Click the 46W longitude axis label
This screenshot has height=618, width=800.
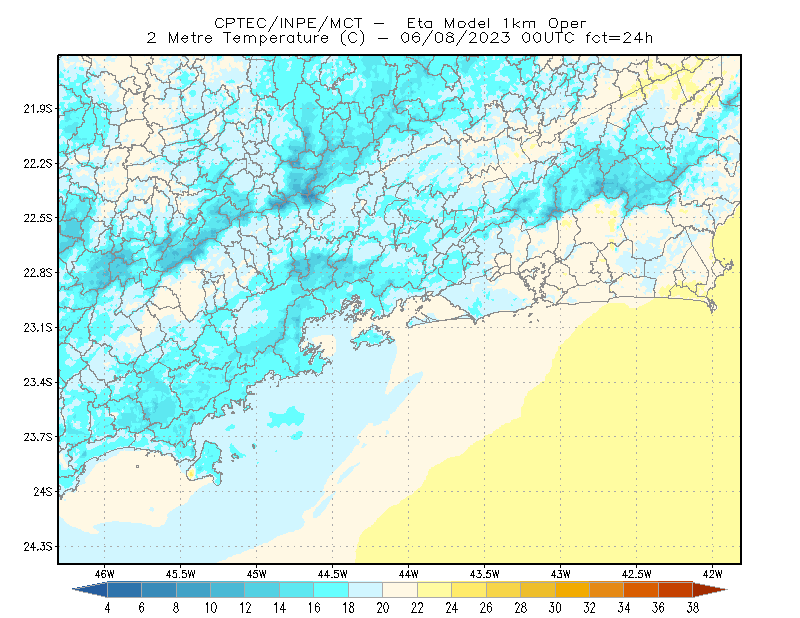[104, 574]
